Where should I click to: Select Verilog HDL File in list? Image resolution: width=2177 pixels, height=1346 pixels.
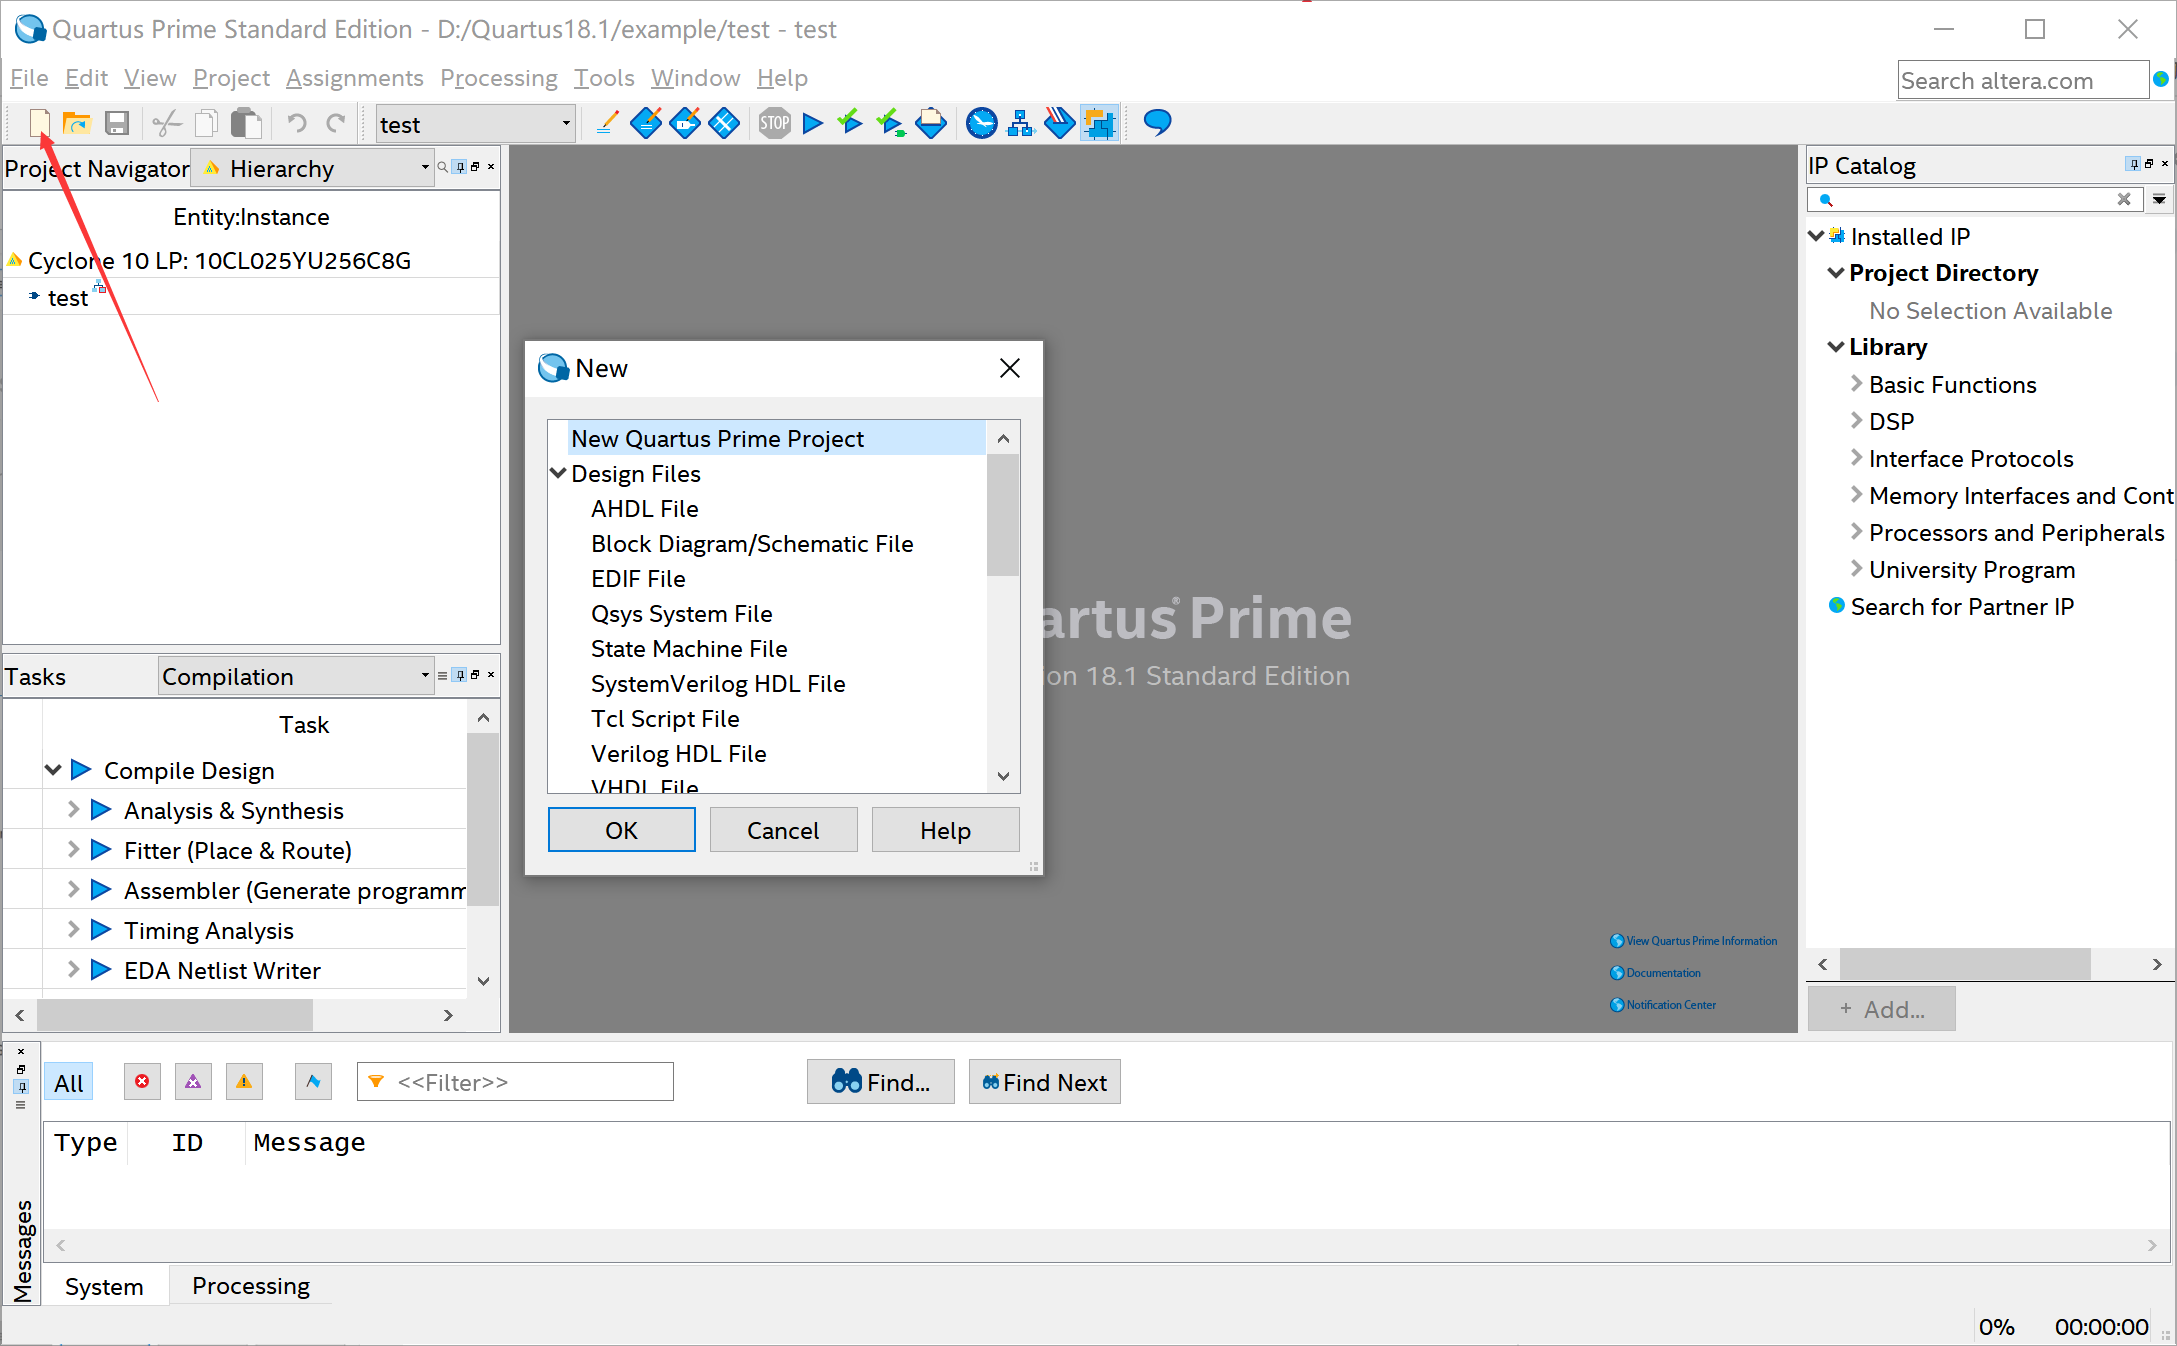(x=678, y=754)
